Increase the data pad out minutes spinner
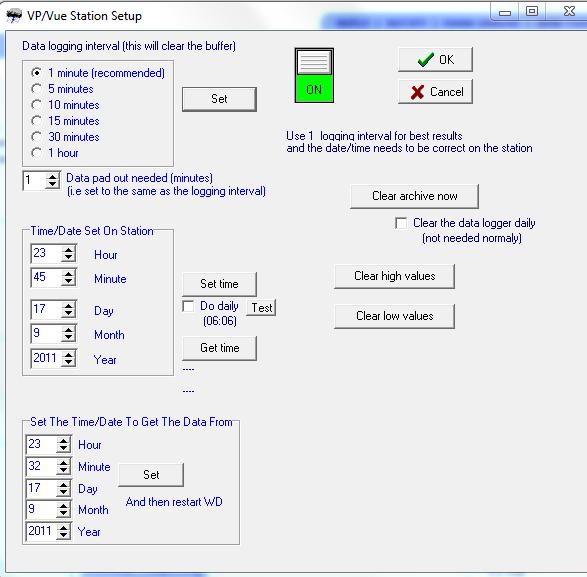The width and height of the screenshot is (587, 577). click(52, 176)
